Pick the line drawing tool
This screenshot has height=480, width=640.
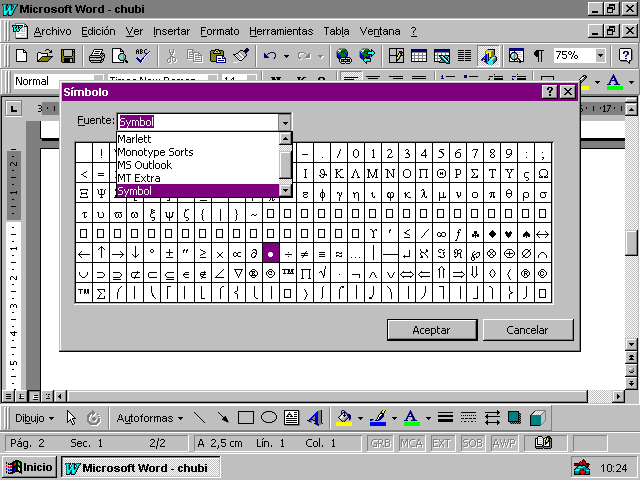coord(200,418)
